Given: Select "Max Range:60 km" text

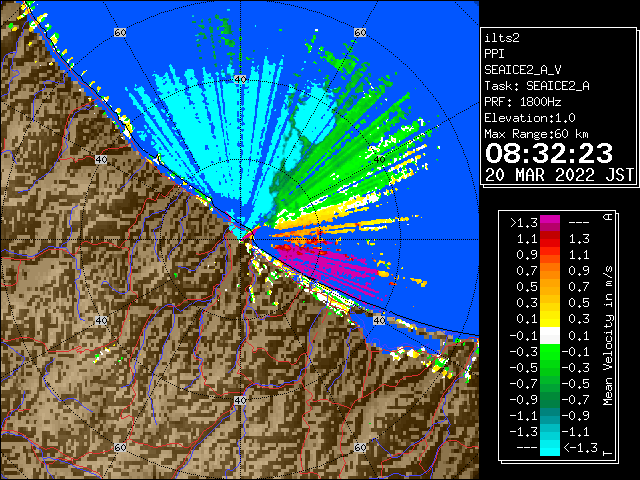Looking at the screenshot, I should (536, 134).
